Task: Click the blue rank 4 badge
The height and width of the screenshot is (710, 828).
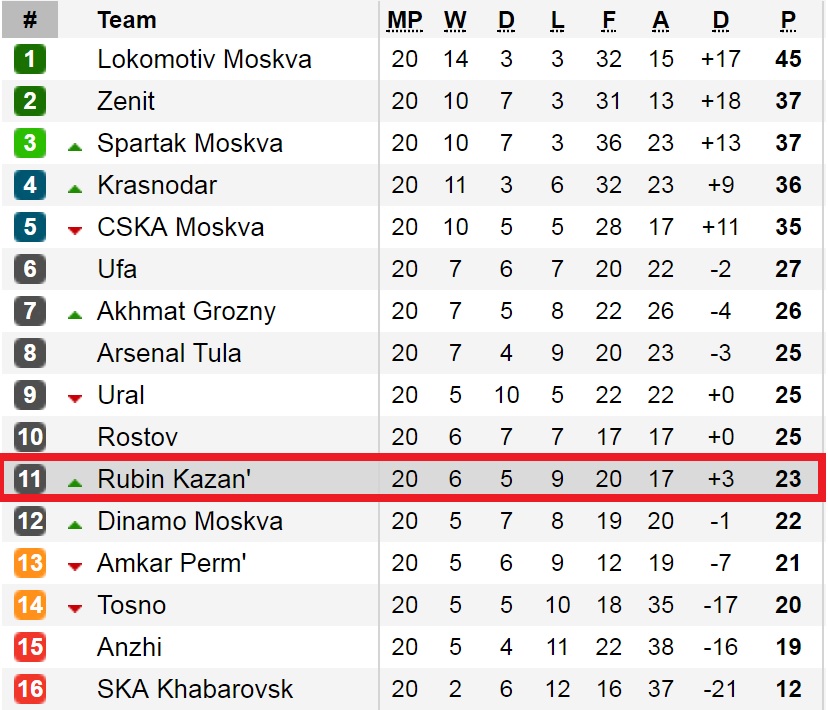Action: point(30,185)
